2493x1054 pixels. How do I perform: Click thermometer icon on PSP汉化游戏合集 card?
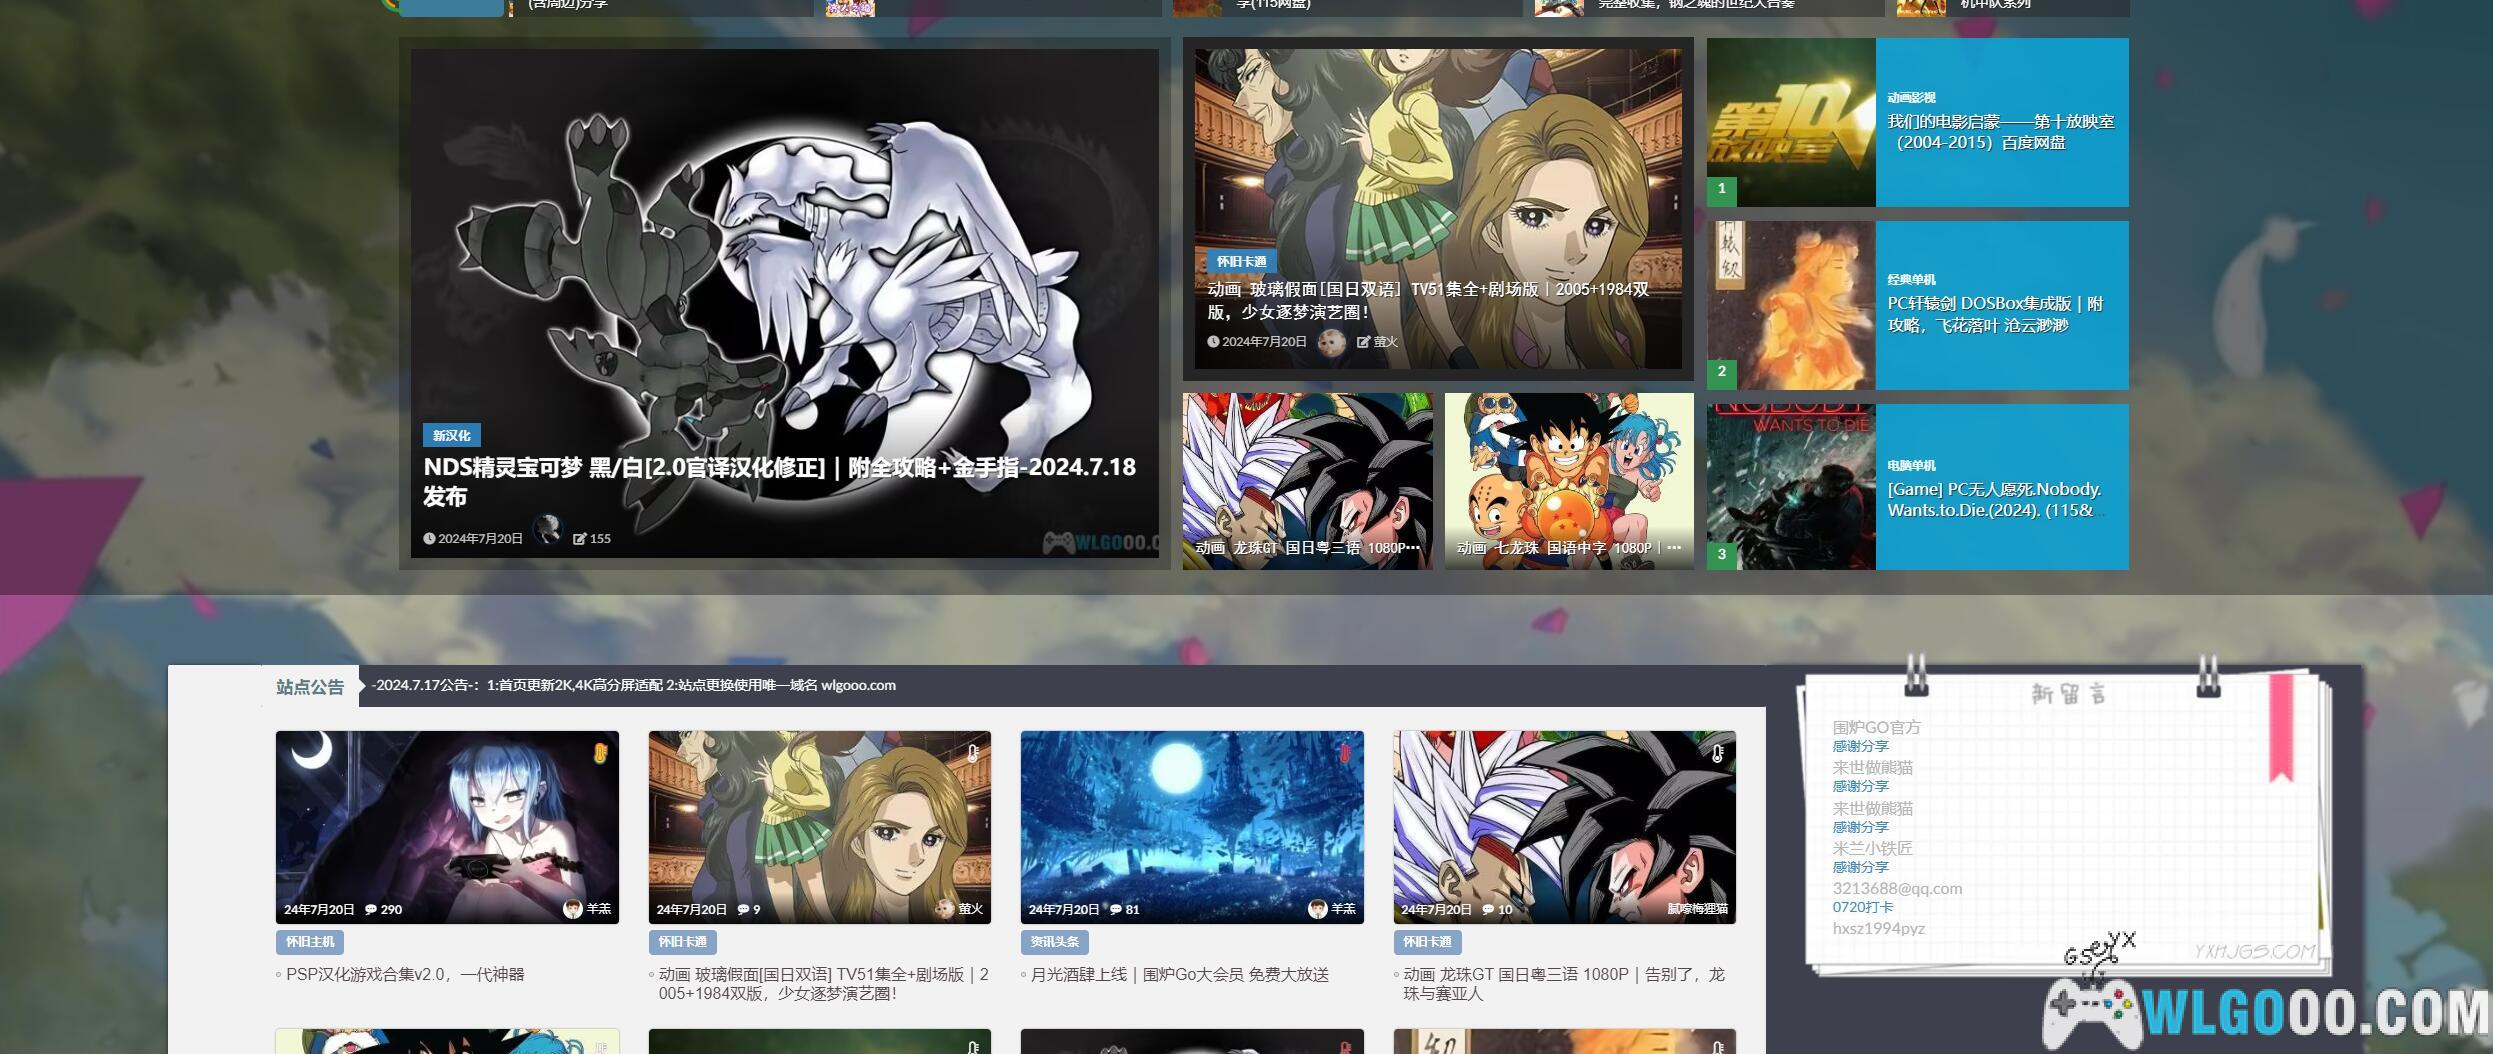coord(600,753)
